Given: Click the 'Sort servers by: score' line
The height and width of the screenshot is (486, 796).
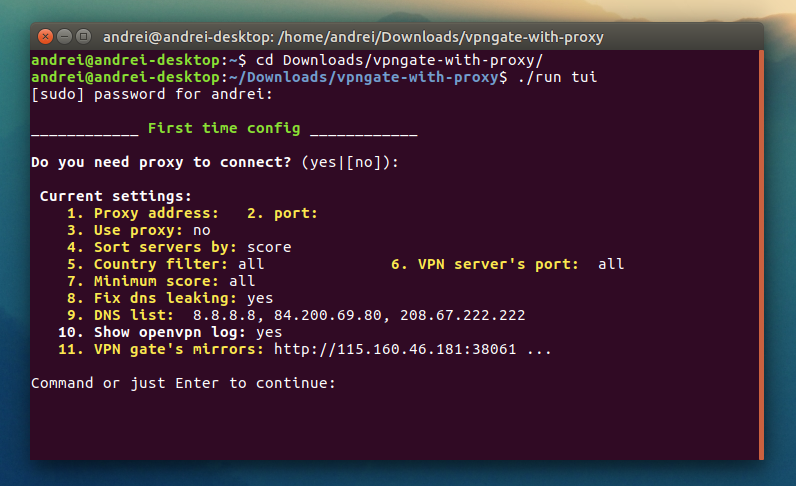Looking at the screenshot, I should (180, 247).
